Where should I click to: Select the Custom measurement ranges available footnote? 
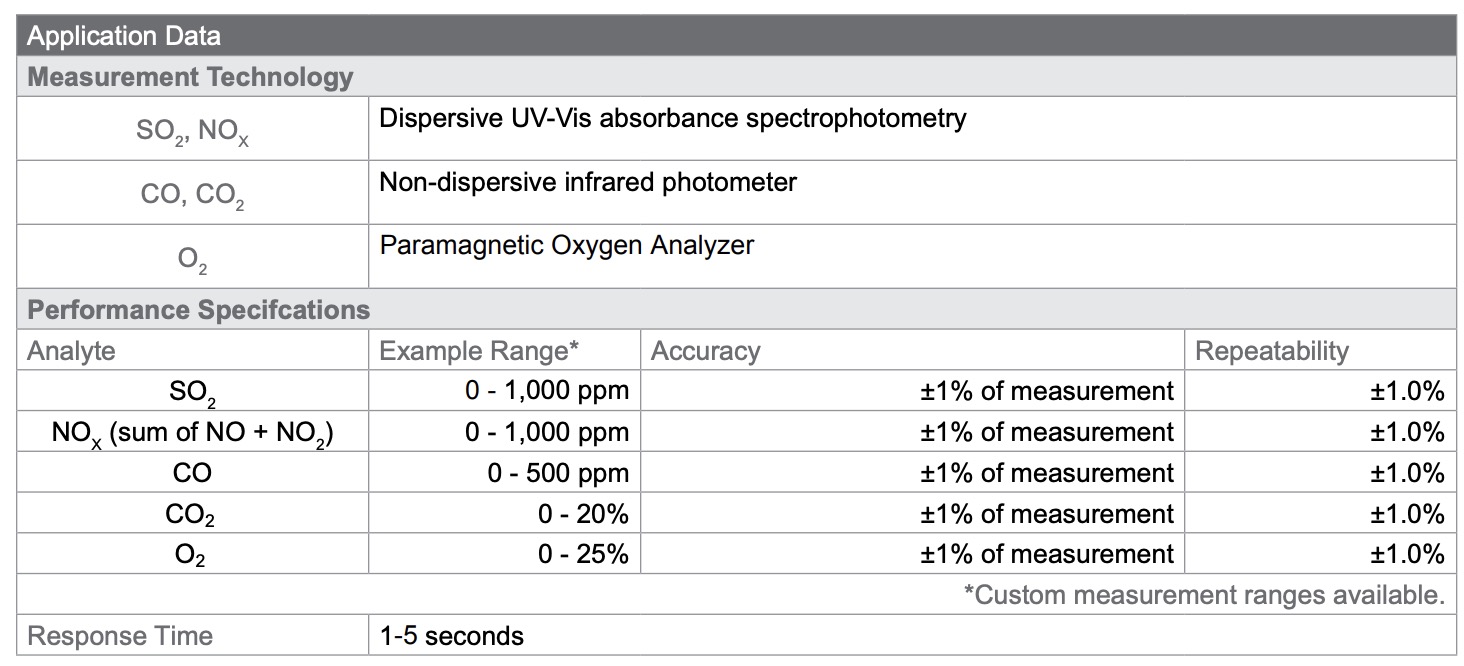tap(1204, 595)
